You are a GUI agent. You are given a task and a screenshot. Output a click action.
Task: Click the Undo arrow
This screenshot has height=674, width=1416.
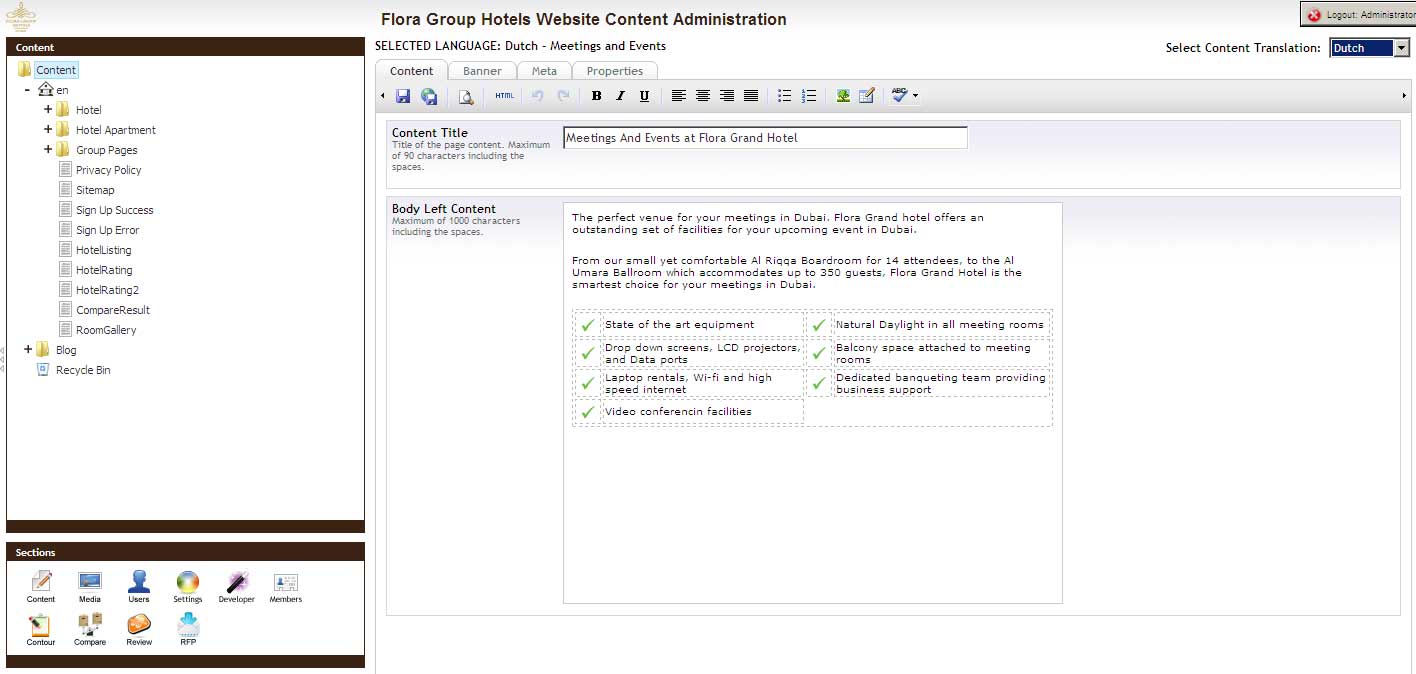tap(538, 96)
